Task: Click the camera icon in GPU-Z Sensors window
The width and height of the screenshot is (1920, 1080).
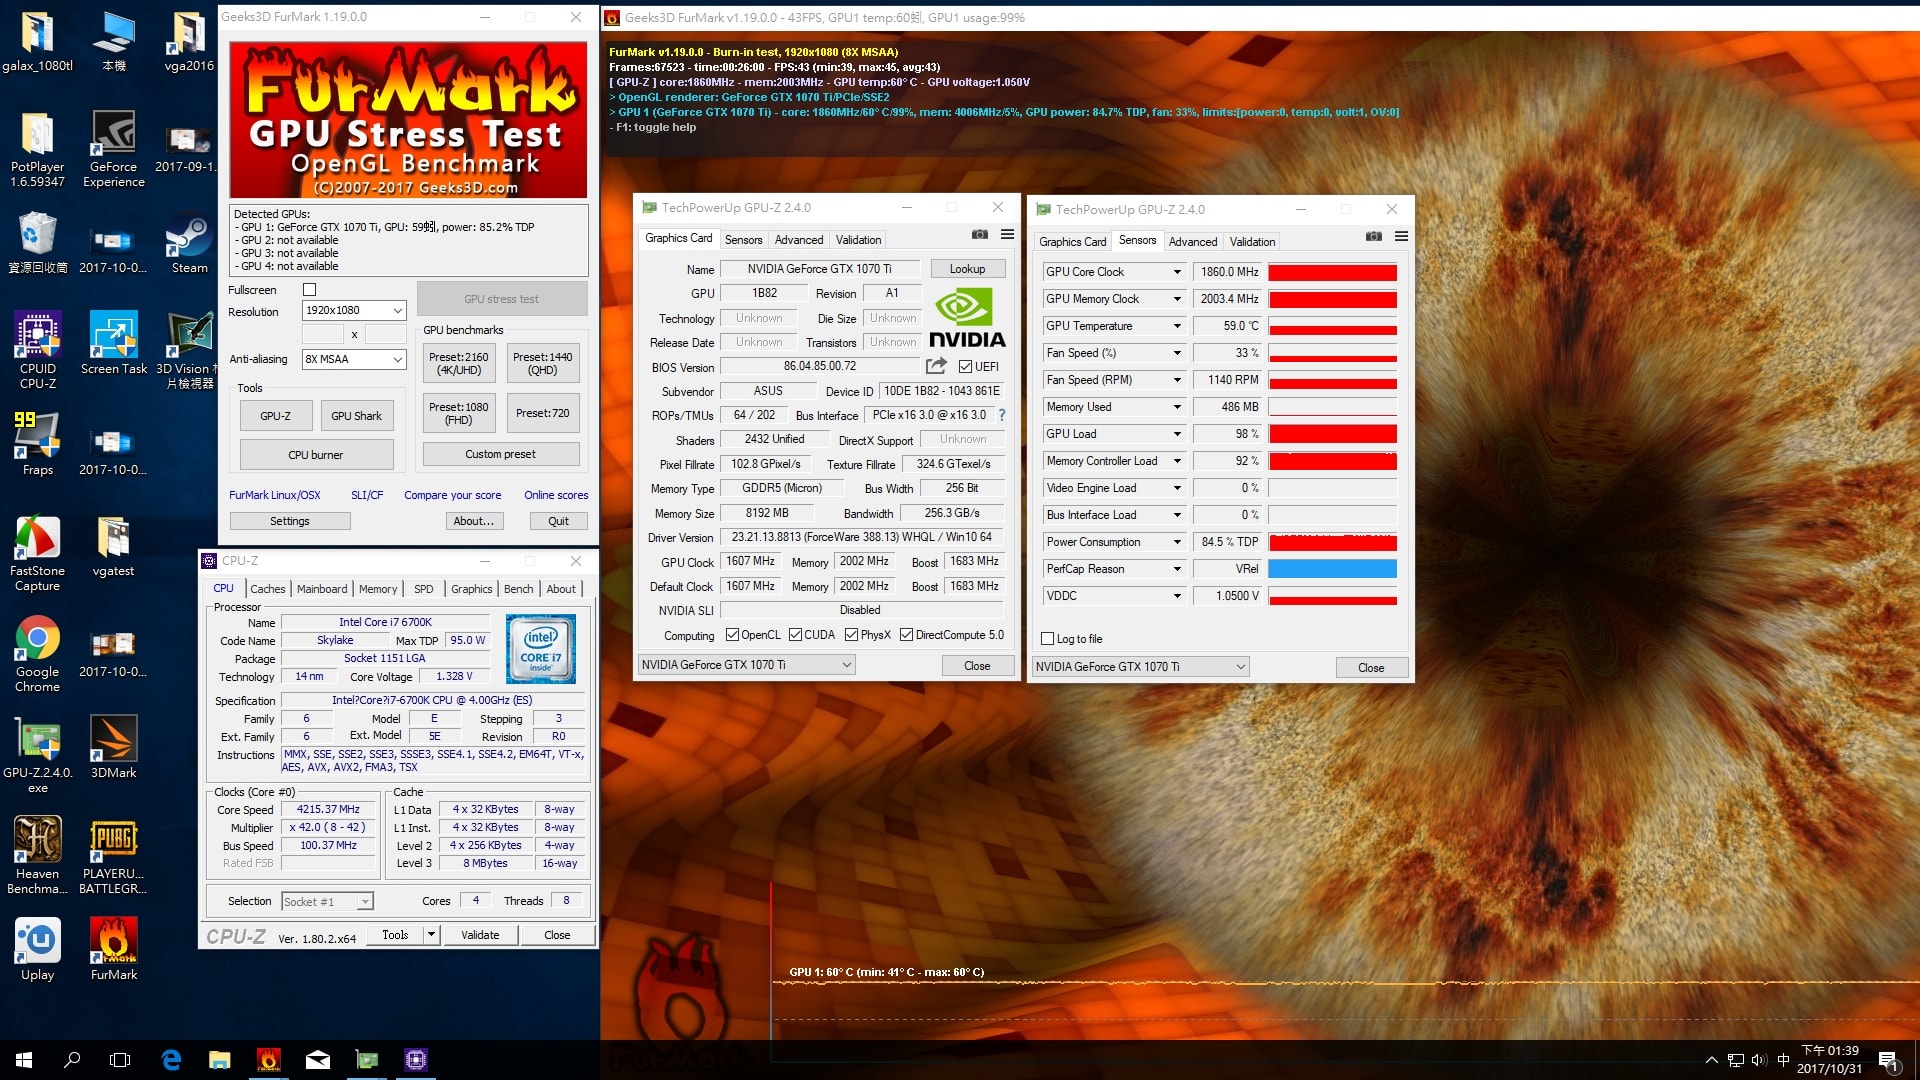Action: point(1374,236)
